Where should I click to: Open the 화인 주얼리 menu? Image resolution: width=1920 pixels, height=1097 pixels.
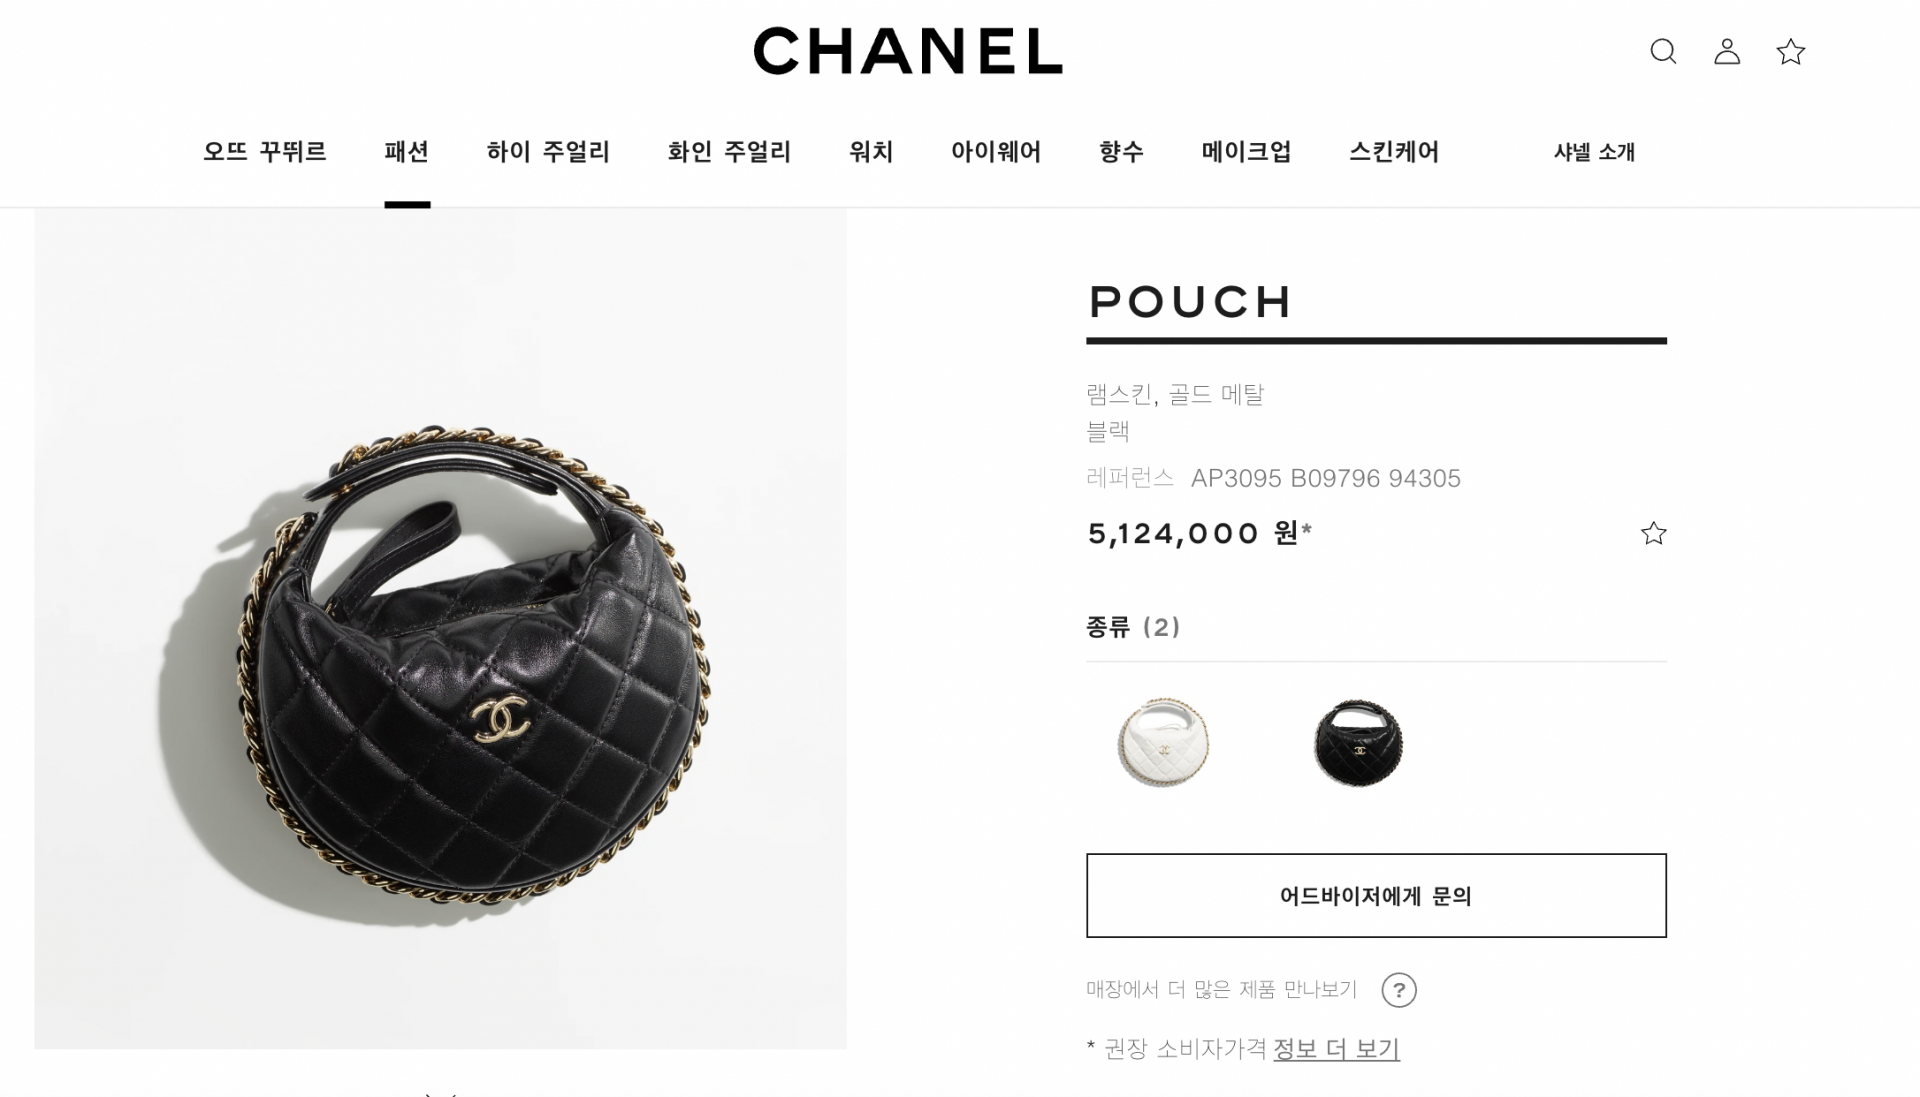729,151
